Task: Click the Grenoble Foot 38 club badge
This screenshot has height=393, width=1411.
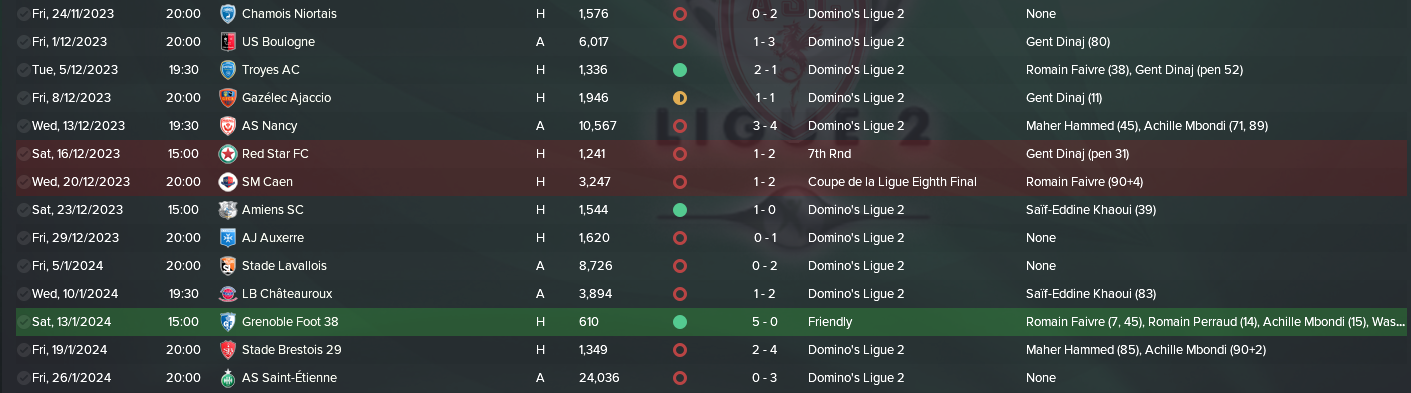Action: pyautogui.click(x=227, y=322)
